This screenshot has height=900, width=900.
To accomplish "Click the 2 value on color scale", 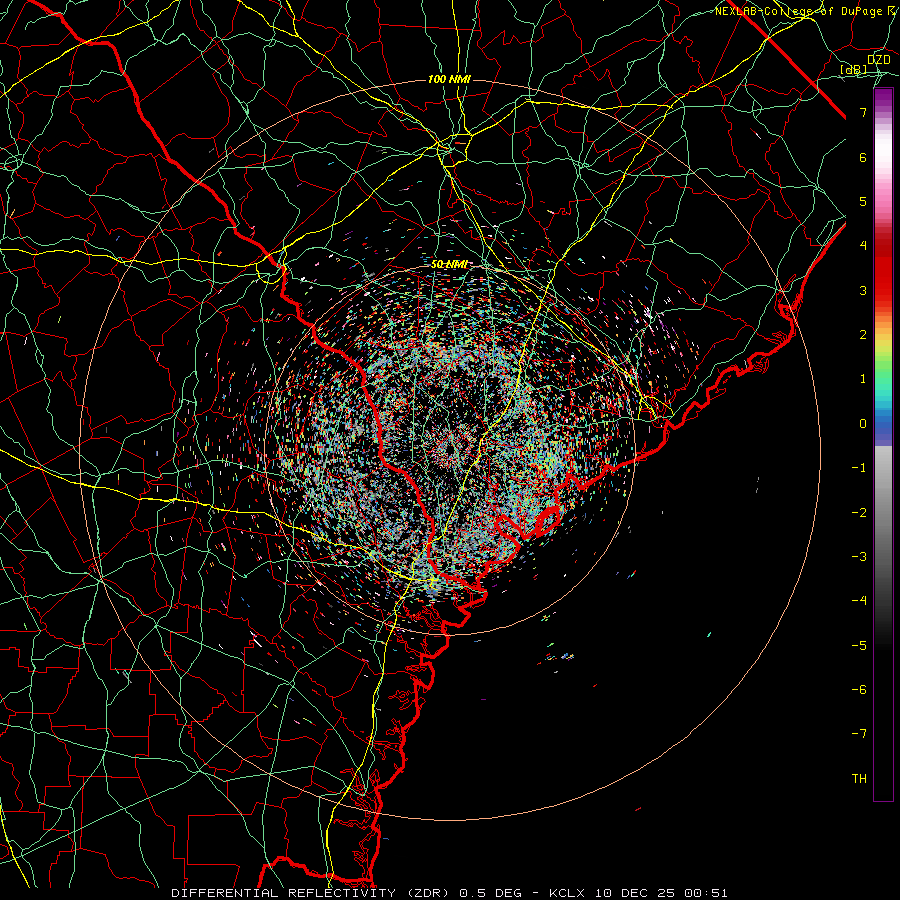I will pyautogui.click(x=863, y=335).
